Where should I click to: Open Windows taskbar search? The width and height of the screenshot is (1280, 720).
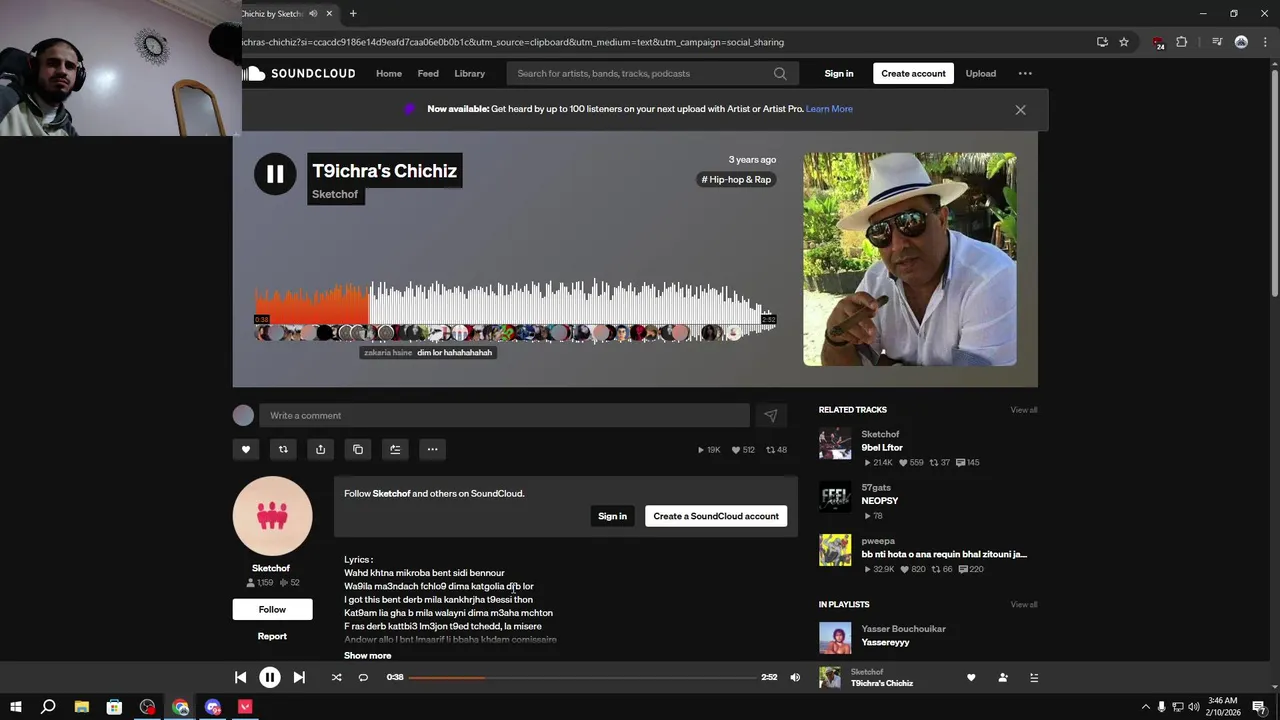point(48,707)
